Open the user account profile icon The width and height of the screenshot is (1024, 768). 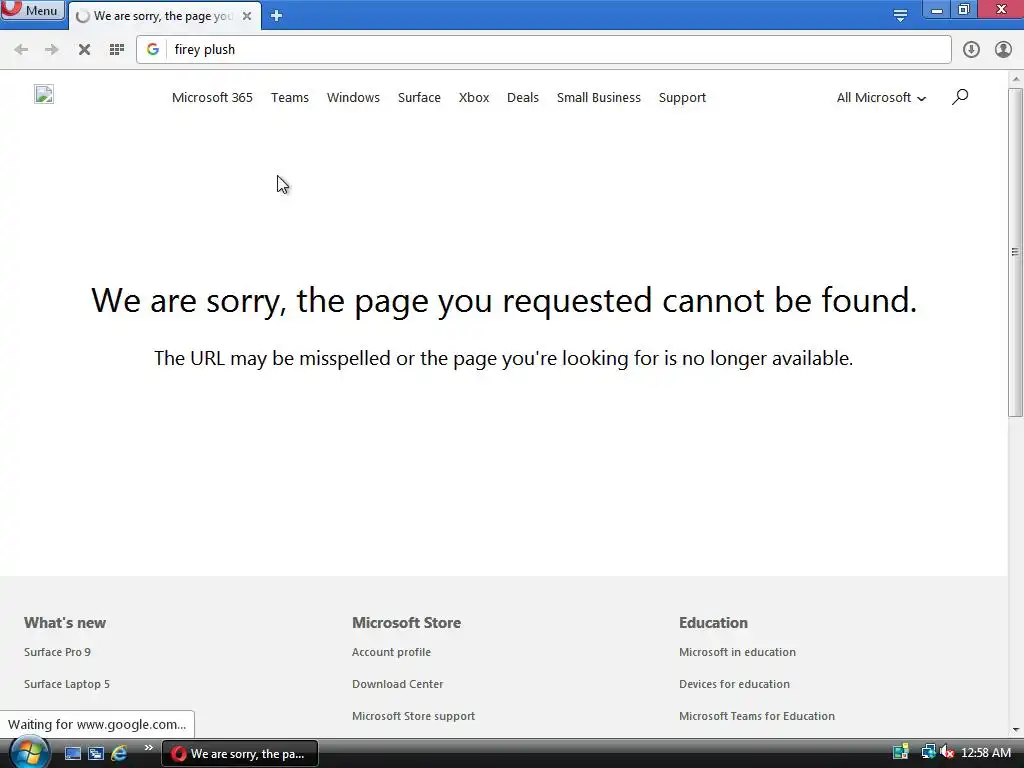1003,50
